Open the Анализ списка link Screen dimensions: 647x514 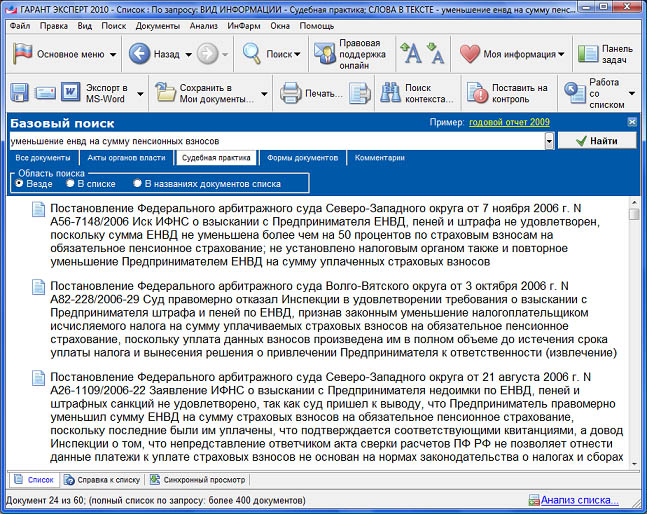[579, 500]
